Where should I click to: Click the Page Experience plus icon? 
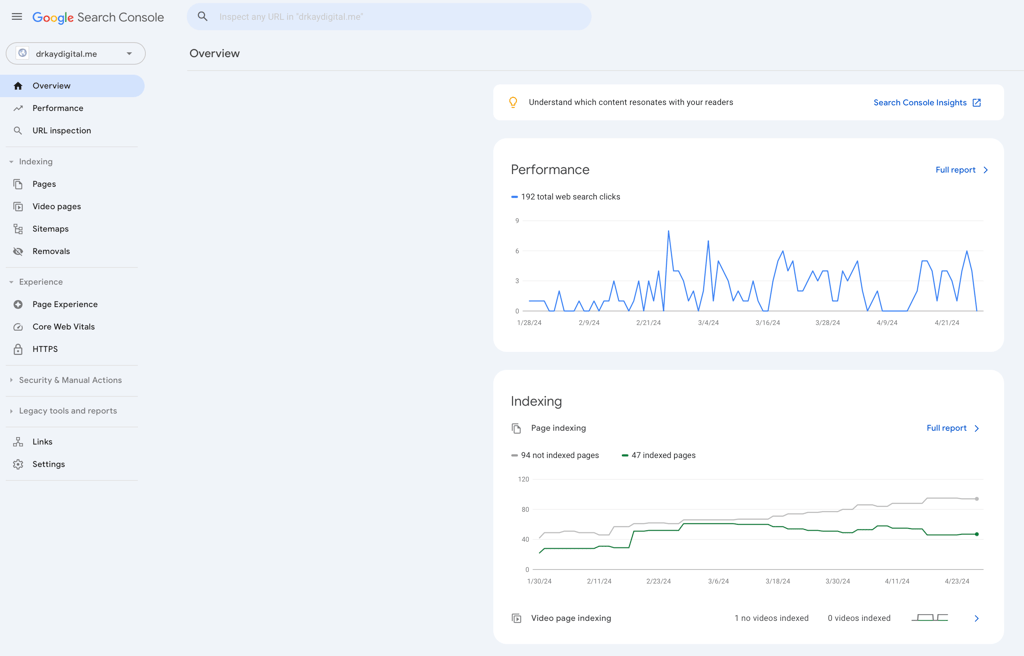tap(18, 304)
